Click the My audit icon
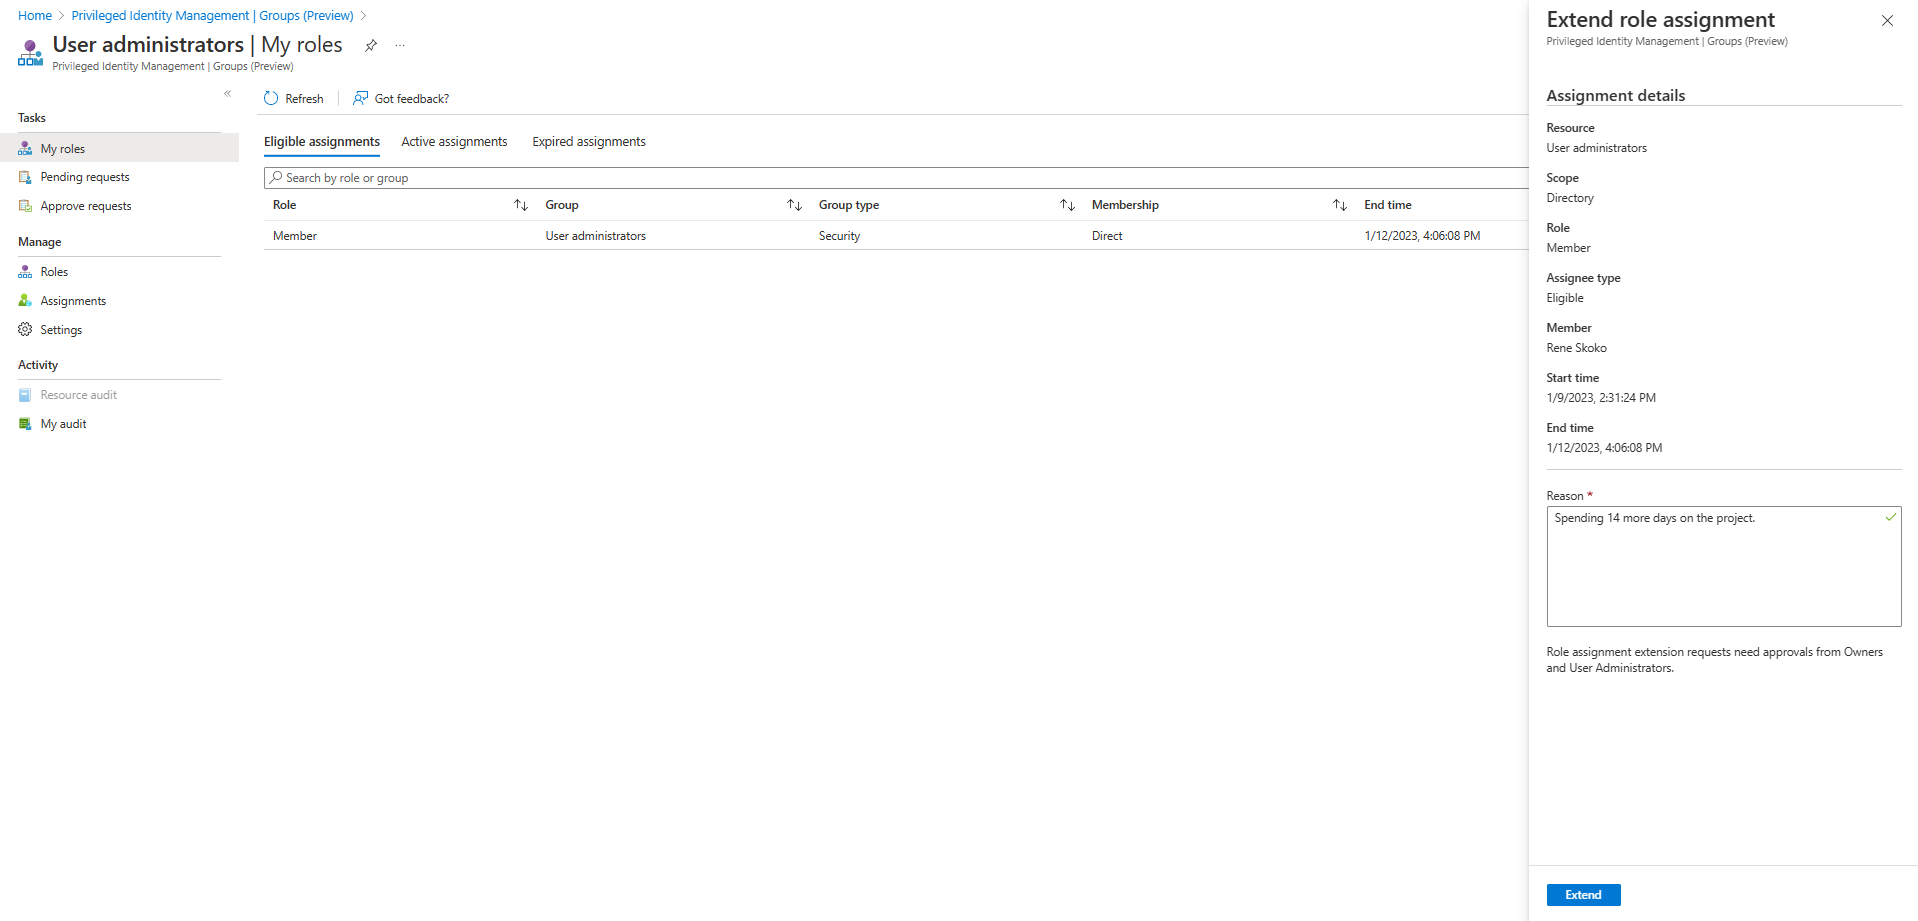Screen dimensions: 1918x921 click(x=25, y=424)
